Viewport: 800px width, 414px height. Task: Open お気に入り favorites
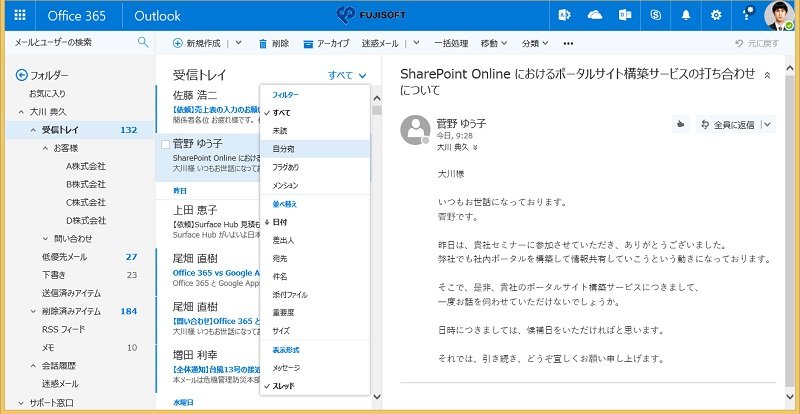coord(47,94)
